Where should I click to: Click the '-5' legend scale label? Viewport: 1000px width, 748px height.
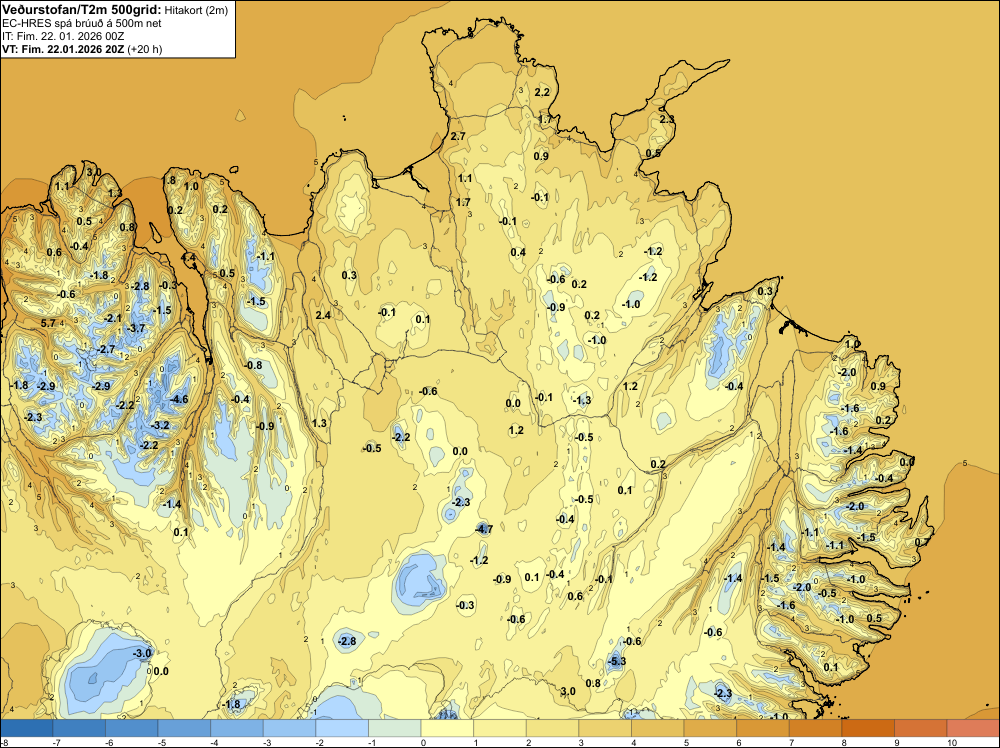click(160, 742)
